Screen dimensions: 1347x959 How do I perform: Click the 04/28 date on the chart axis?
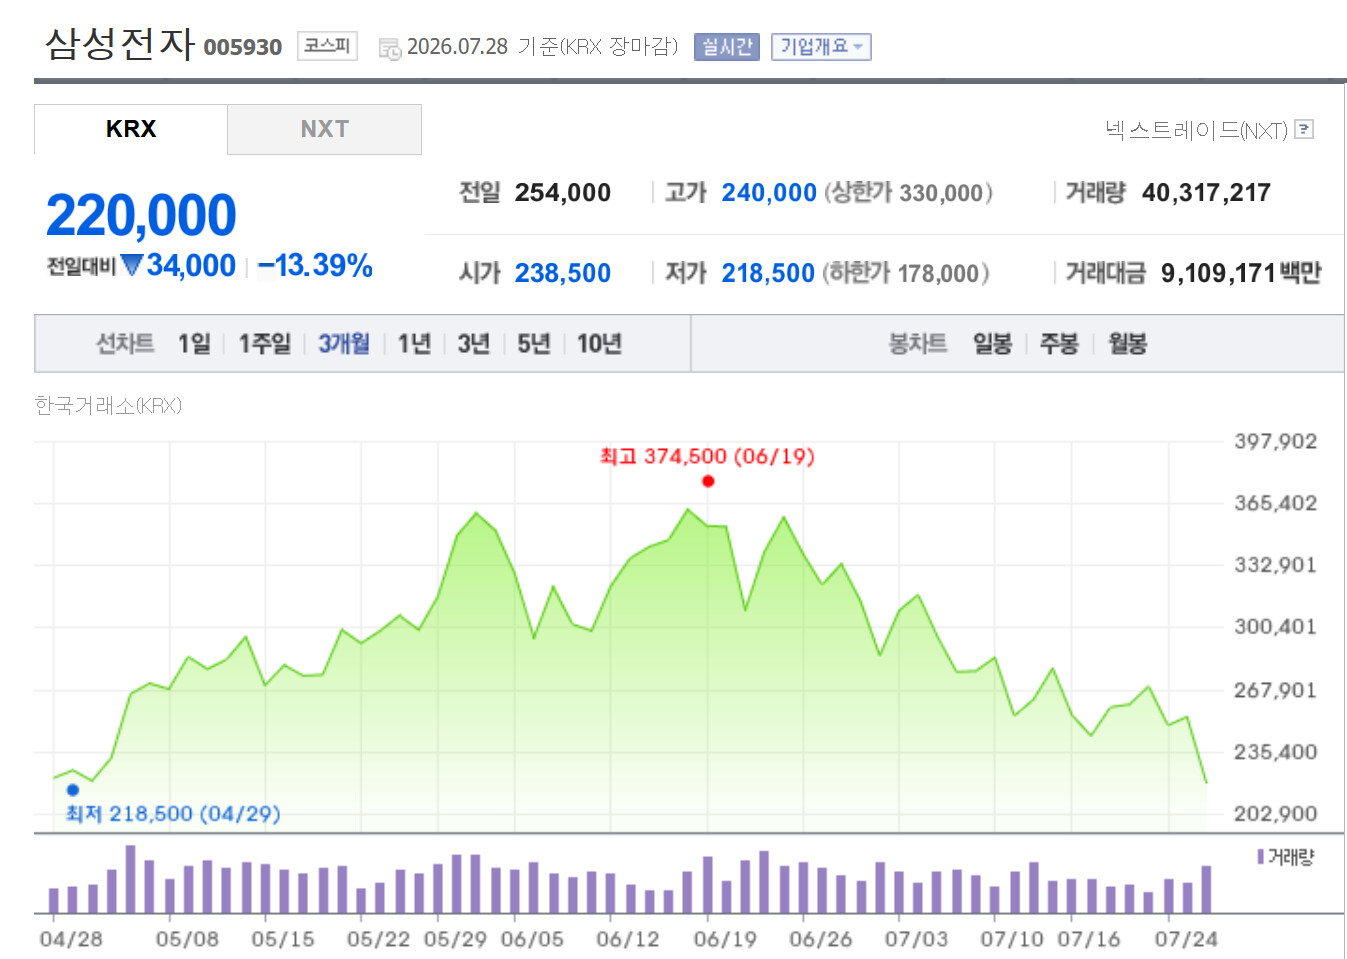[x=71, y=939]
